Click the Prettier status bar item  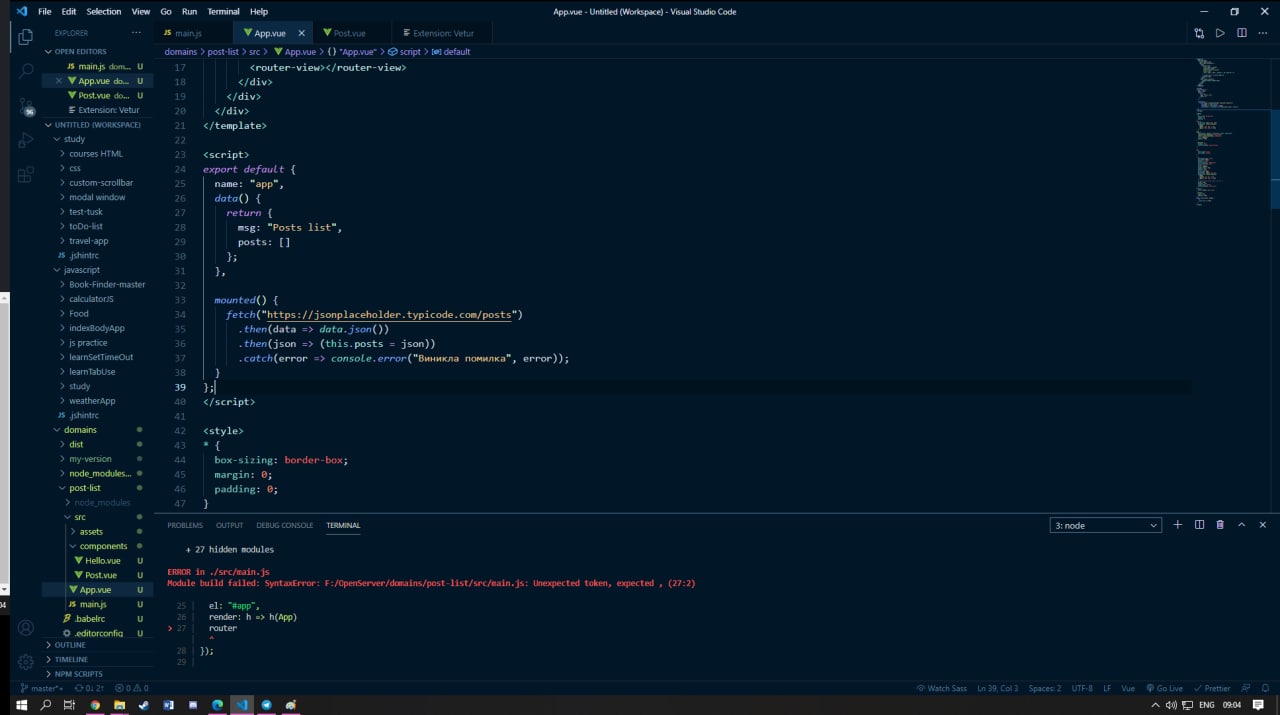tap(1213, 688)
